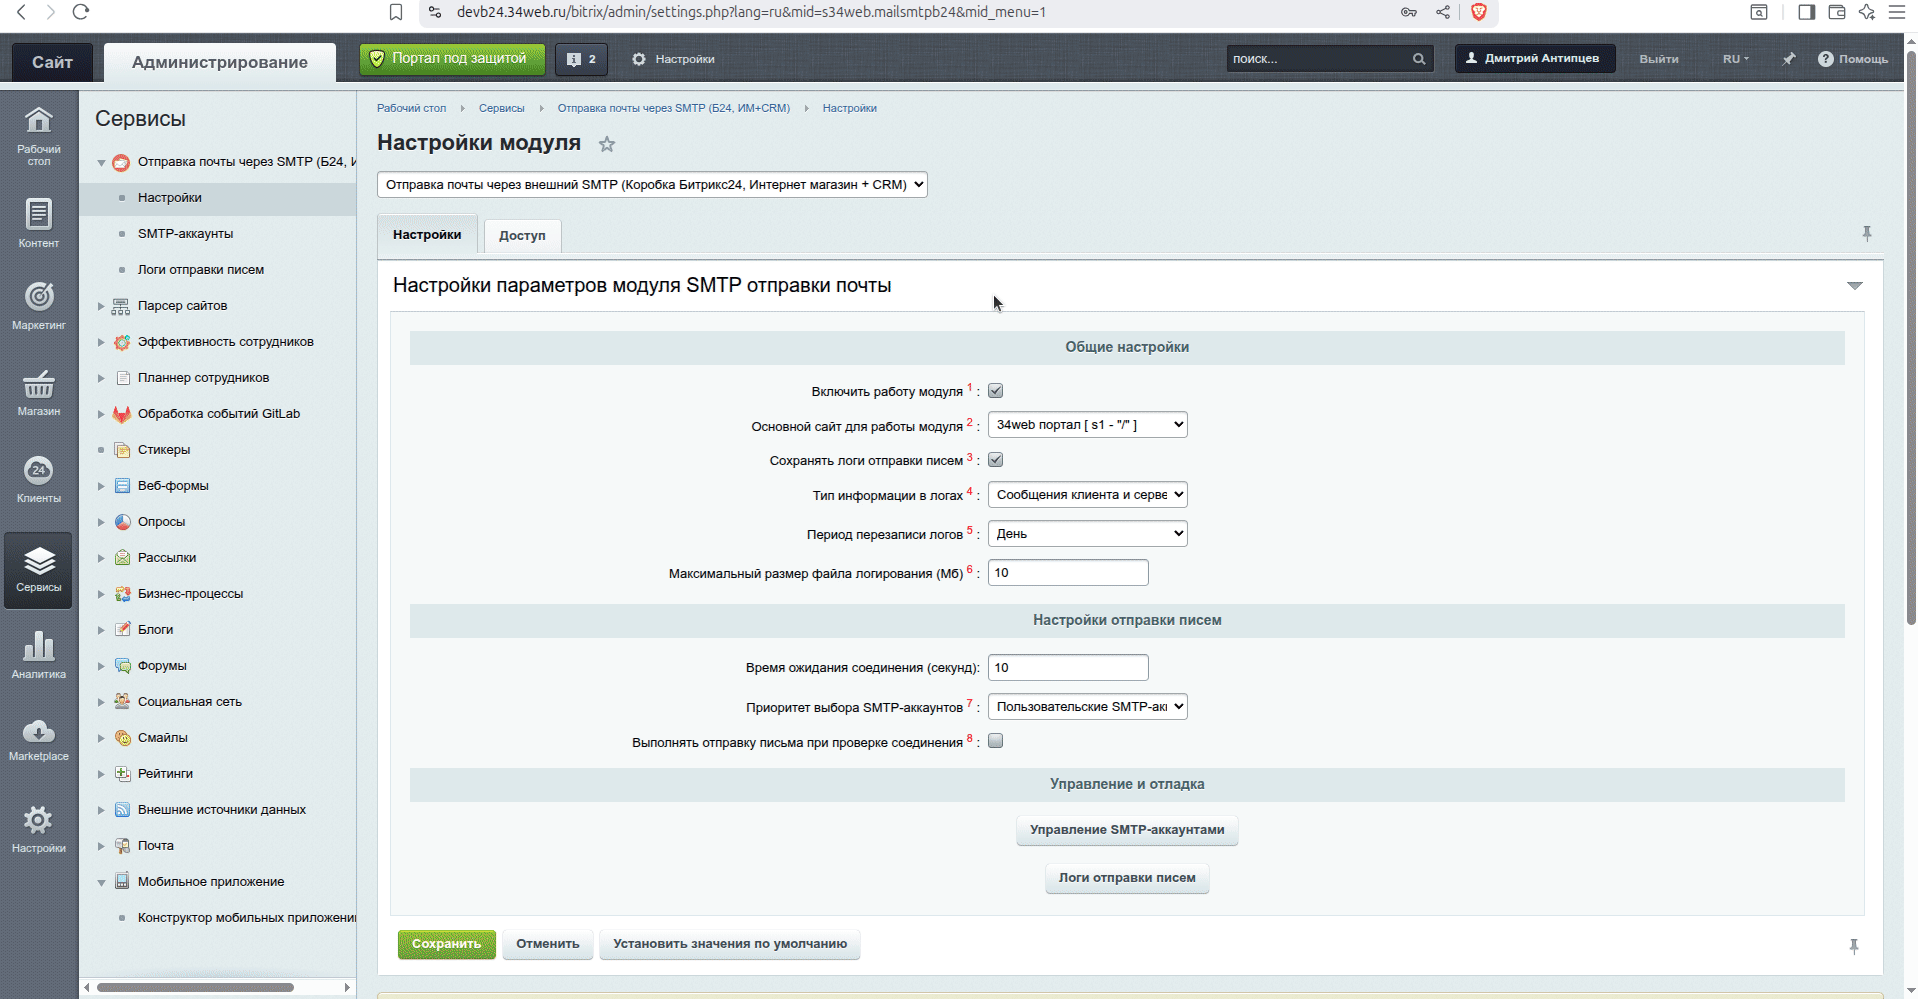1918x999 pixels.
Task: Add page to favorites with star icon
Action: tap(607, 144)
